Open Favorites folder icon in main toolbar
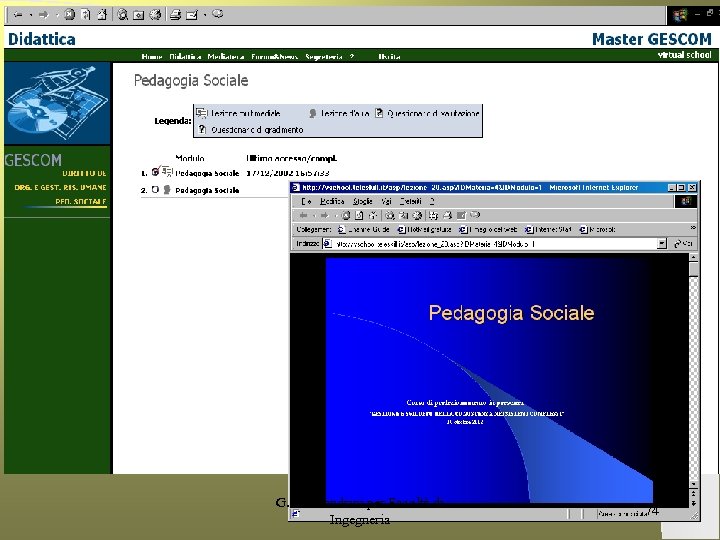Screen dimensions: 720x540 coord(138,15)
